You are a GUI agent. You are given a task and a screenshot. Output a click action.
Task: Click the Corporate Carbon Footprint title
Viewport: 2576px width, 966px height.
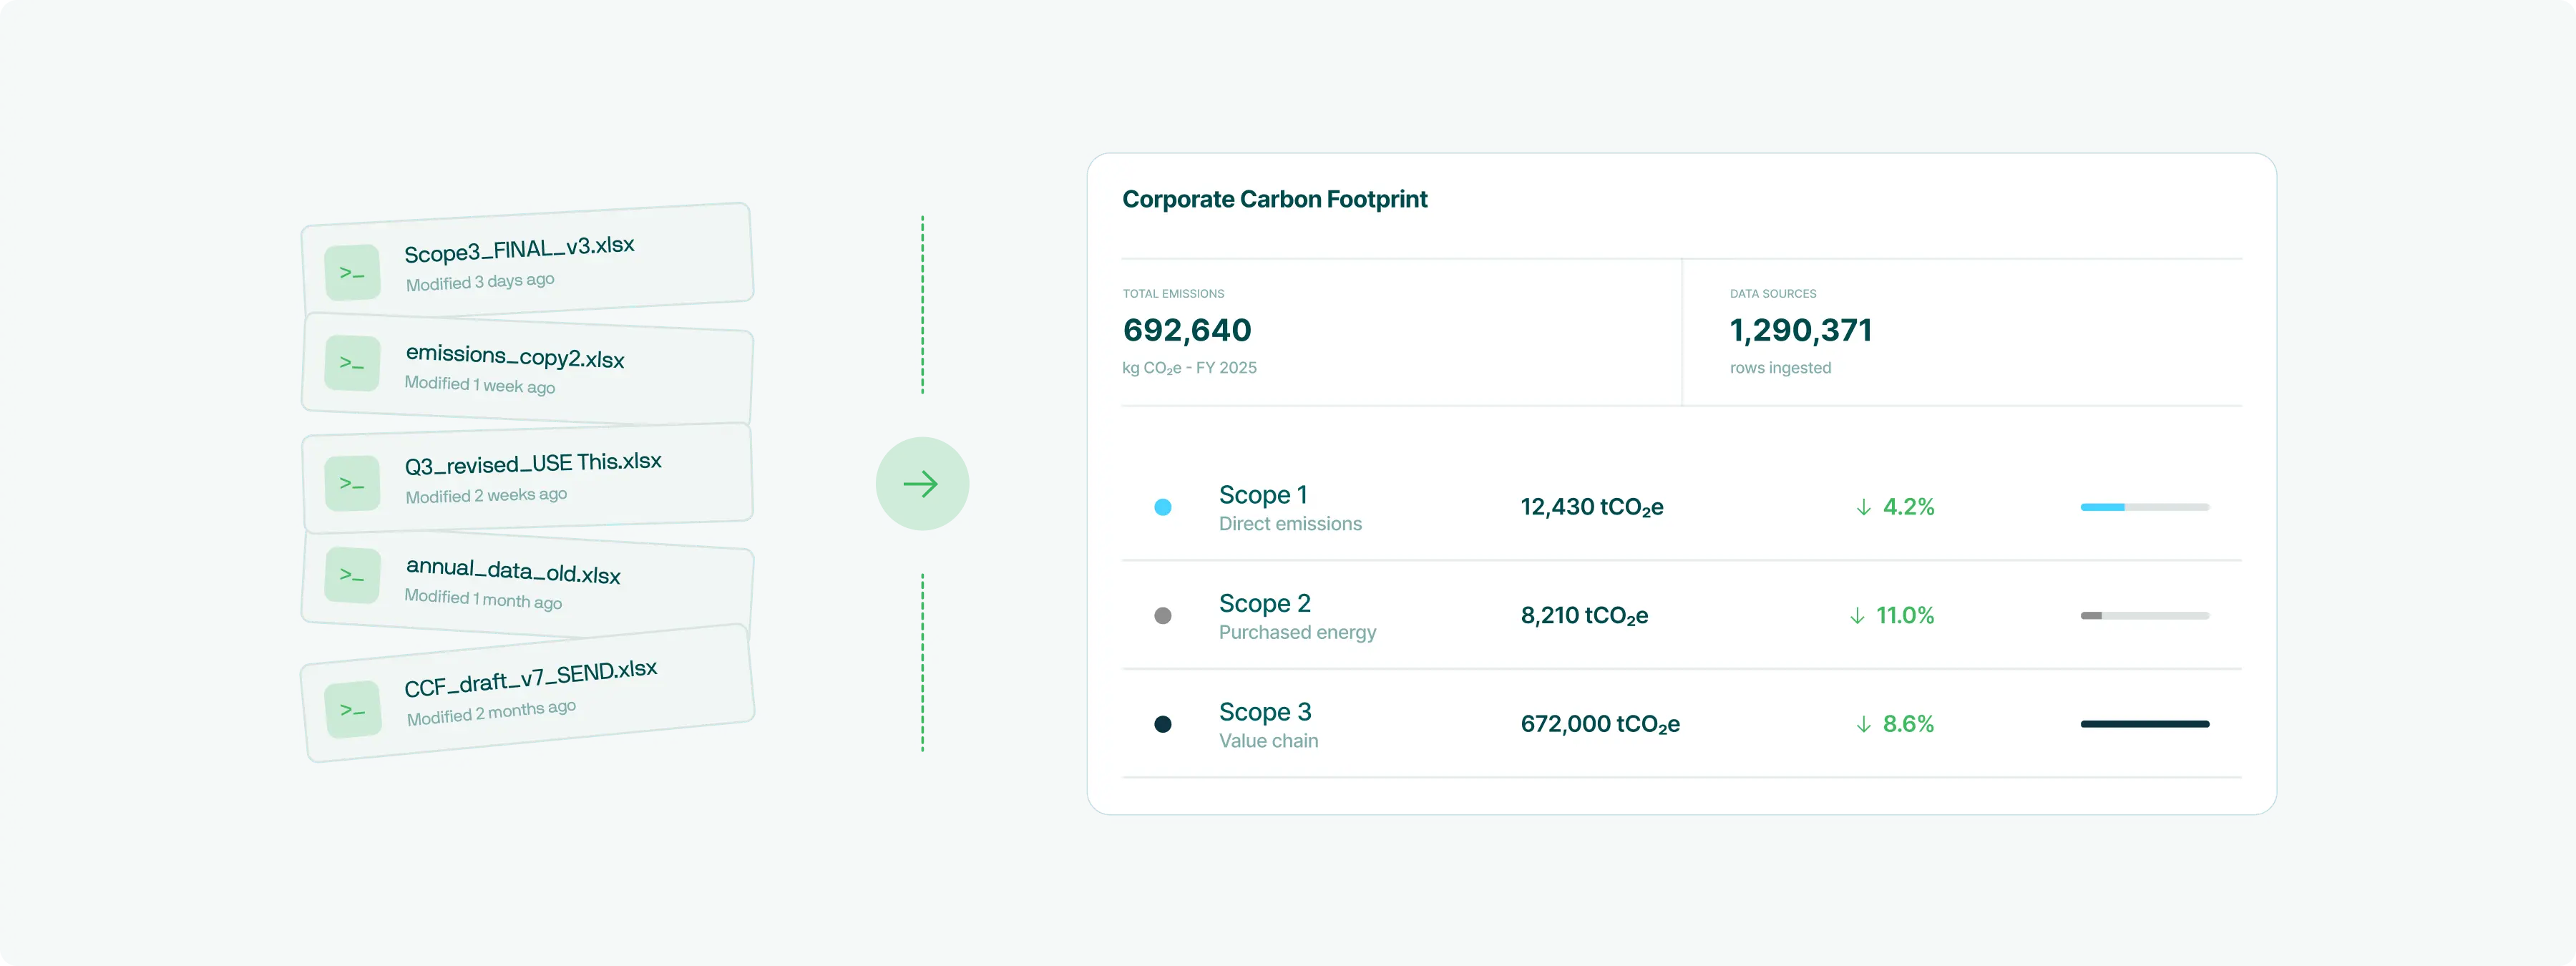pos(1274,199)
